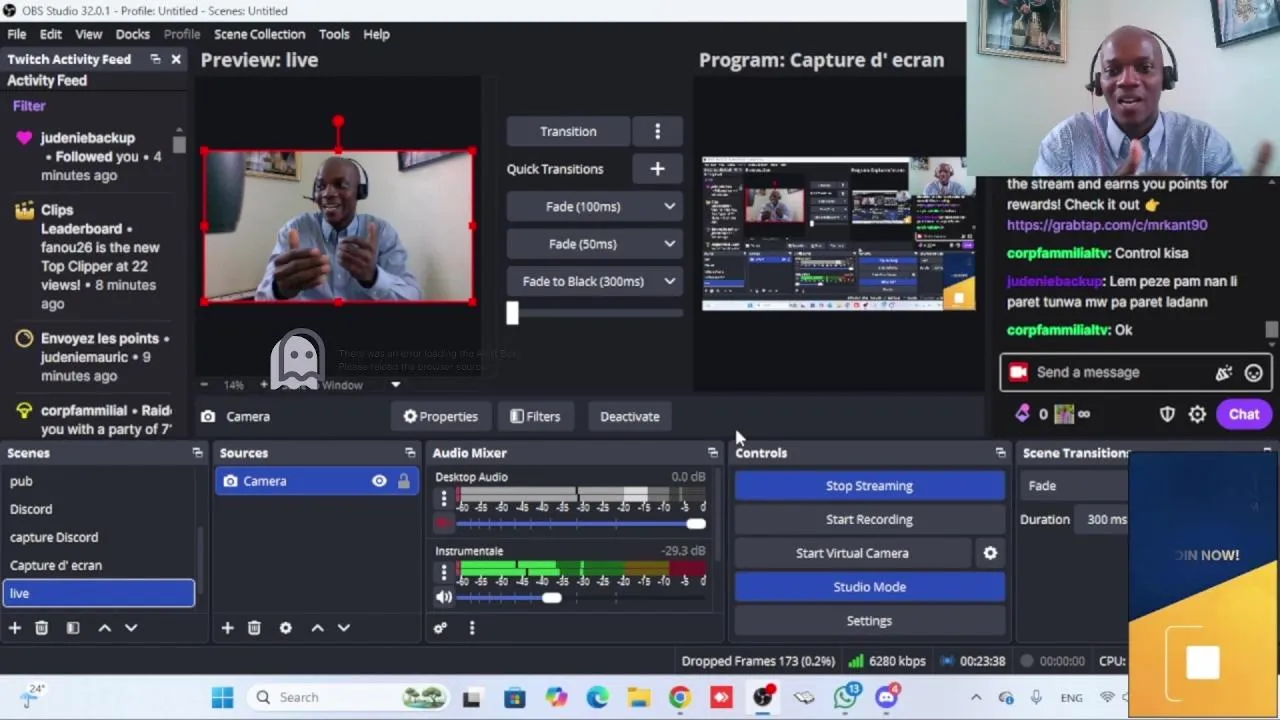Show hidden system tray icons chevron
Viewport: 1280px width, 720px height.
click(x=976, y=698)
